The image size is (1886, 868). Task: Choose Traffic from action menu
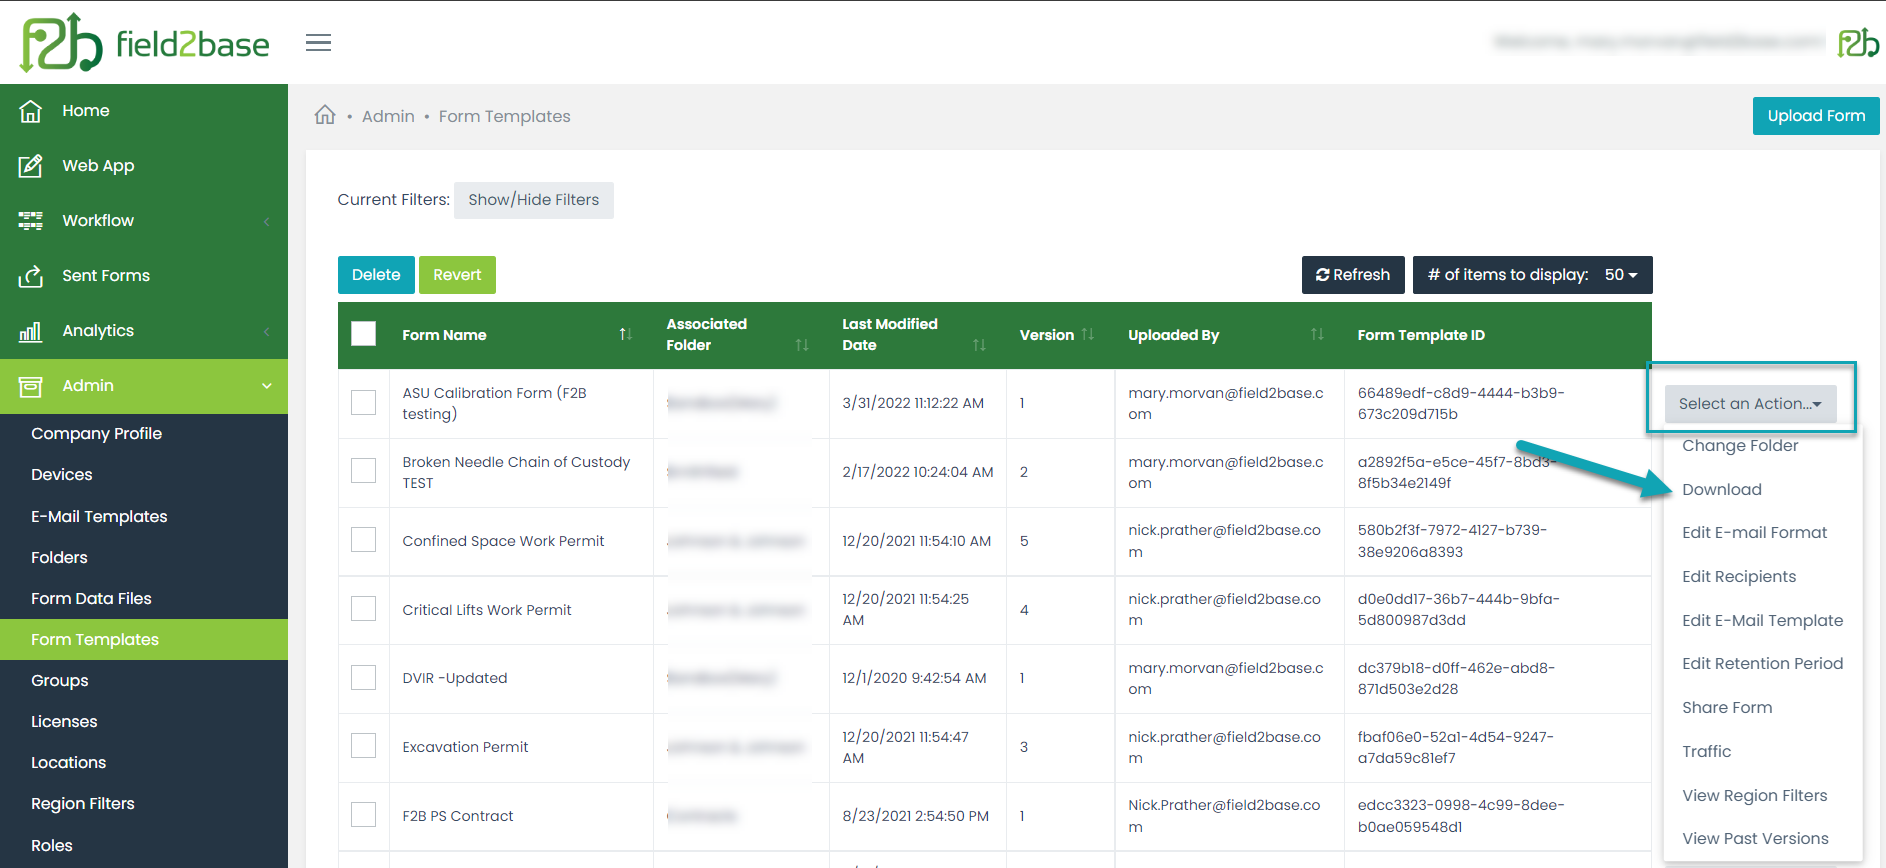(x=1706, y=752)
